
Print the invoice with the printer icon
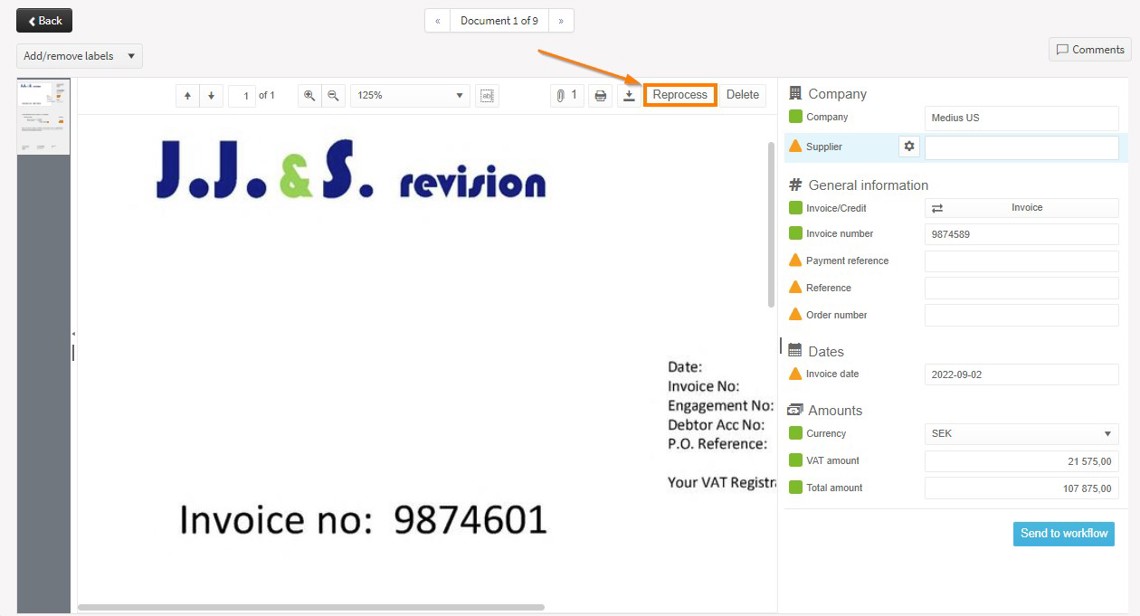click(600, 96)
